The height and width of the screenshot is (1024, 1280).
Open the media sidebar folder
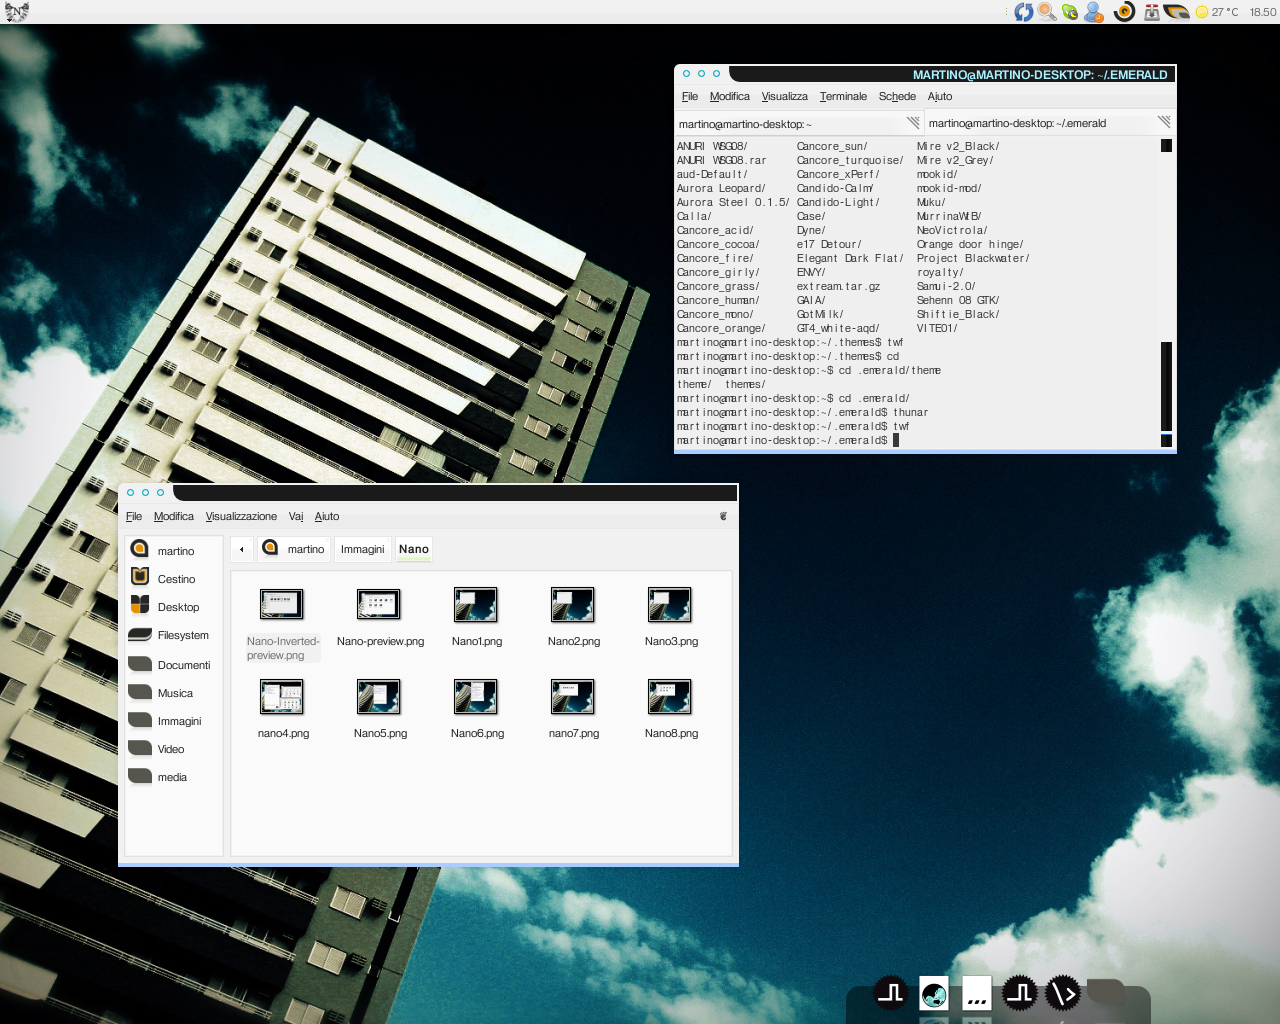click(x=174, y=776)
